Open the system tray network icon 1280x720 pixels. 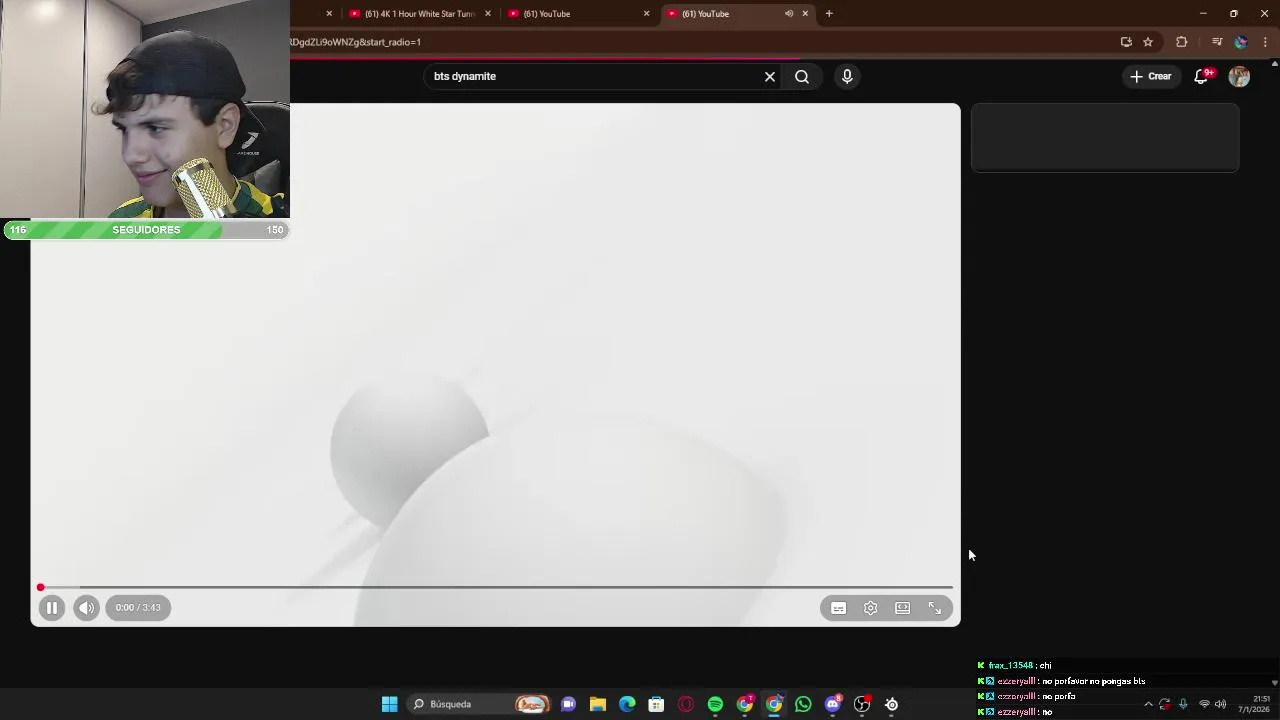point(1204,704)
